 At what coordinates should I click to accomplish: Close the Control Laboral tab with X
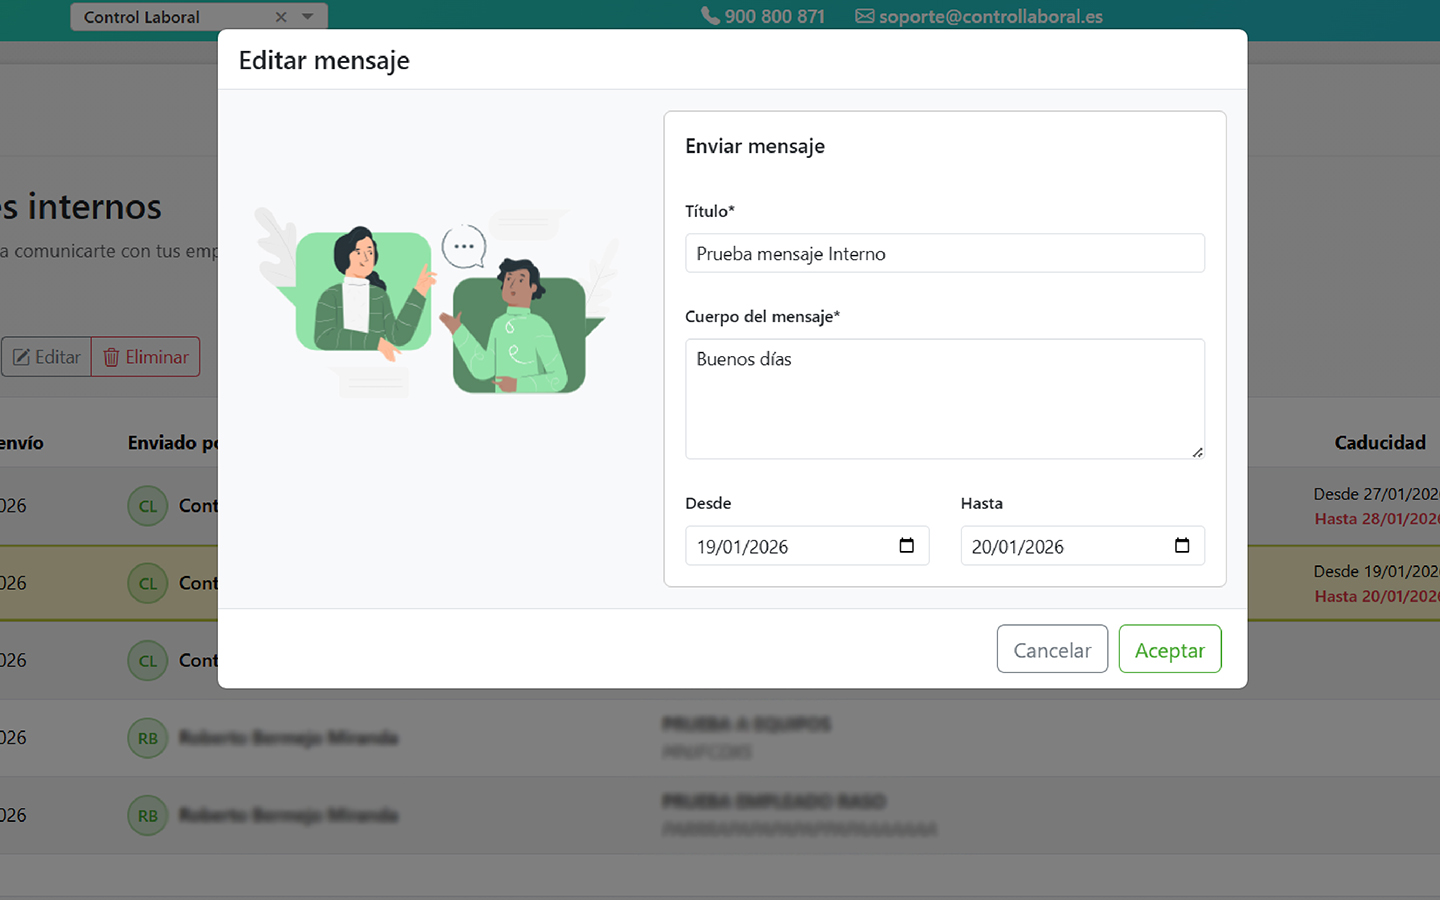(x=281, y=17)
